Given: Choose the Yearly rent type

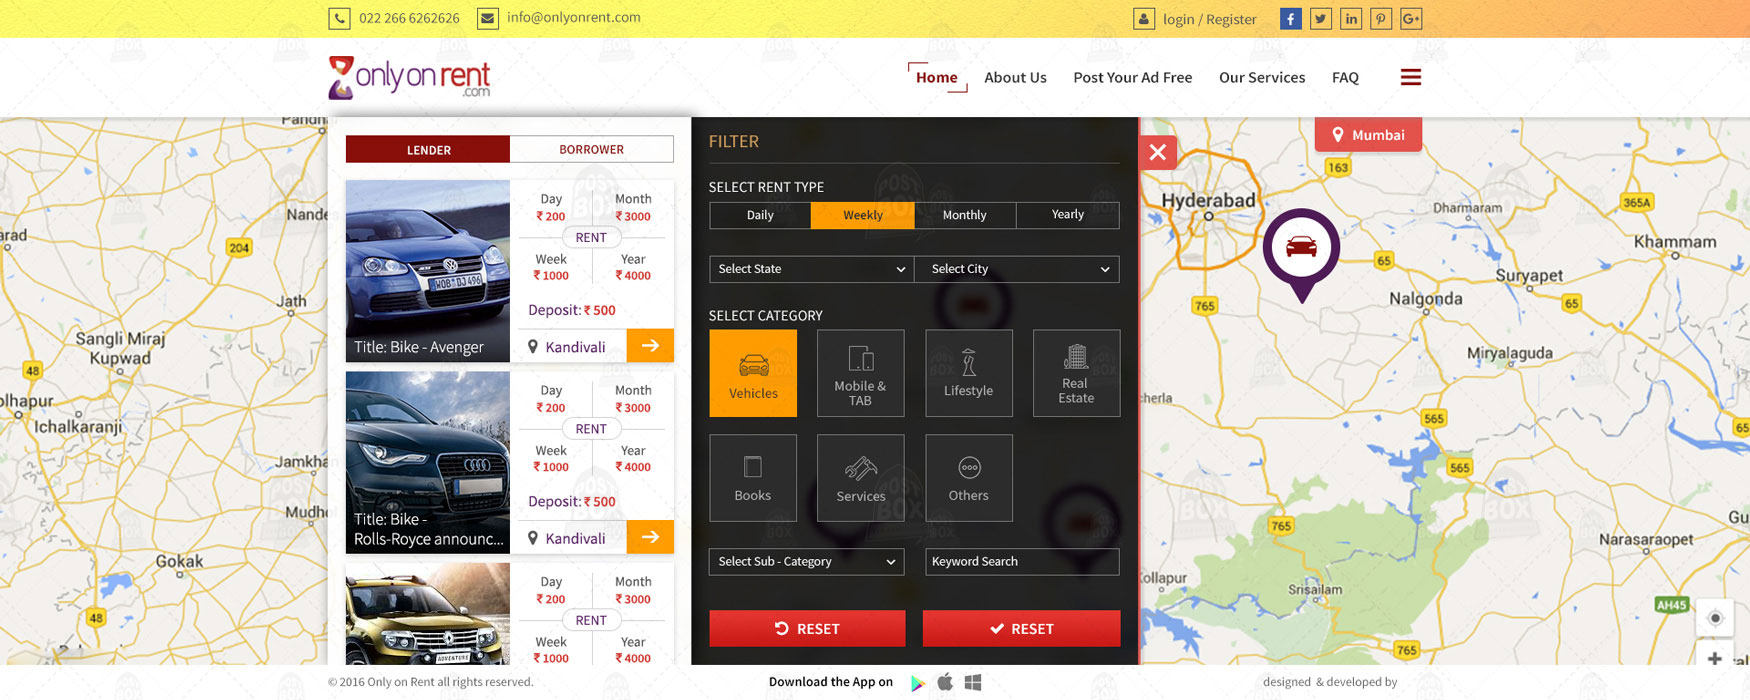Looking at the screenshot, I should point(1067,215).
